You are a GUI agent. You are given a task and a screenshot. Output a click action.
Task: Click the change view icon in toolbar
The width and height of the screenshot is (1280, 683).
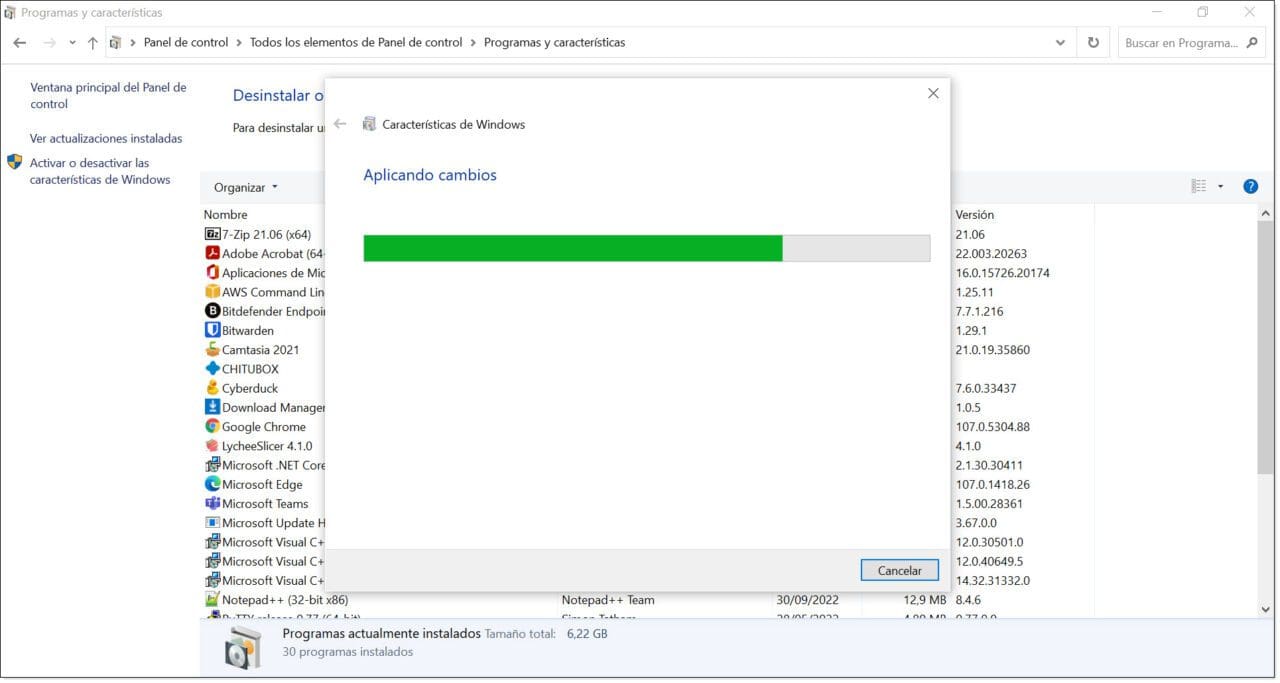pyautogui.click(x=1198, y=186)
